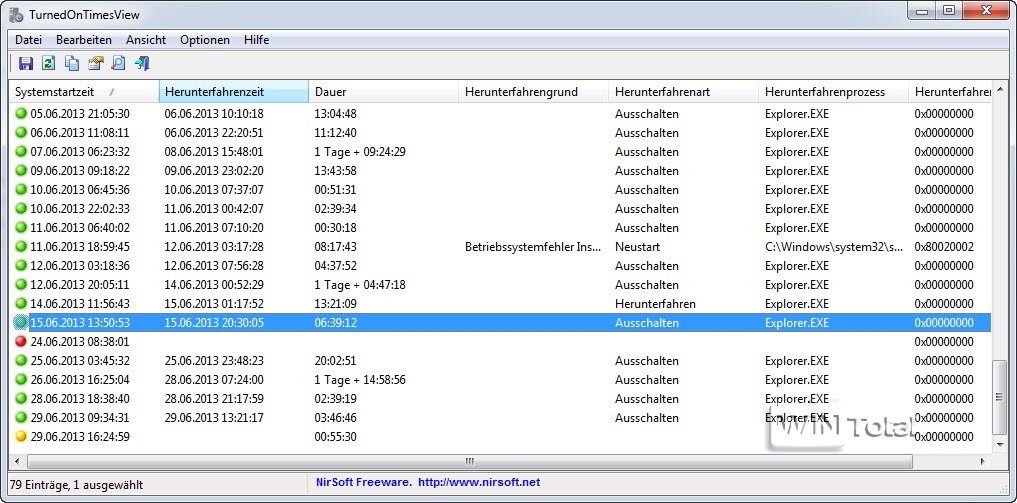Click the duration 00:30:18

[335, 228]
